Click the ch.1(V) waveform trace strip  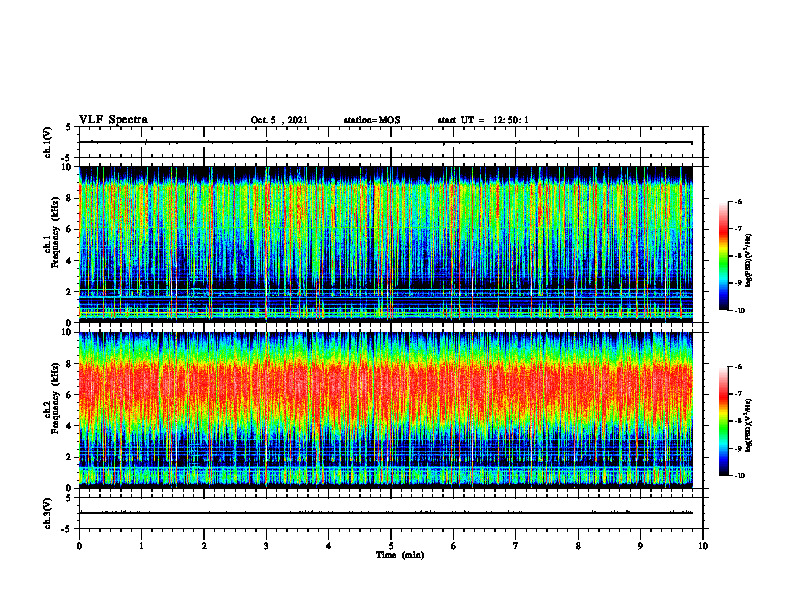(x=391, y=142)
